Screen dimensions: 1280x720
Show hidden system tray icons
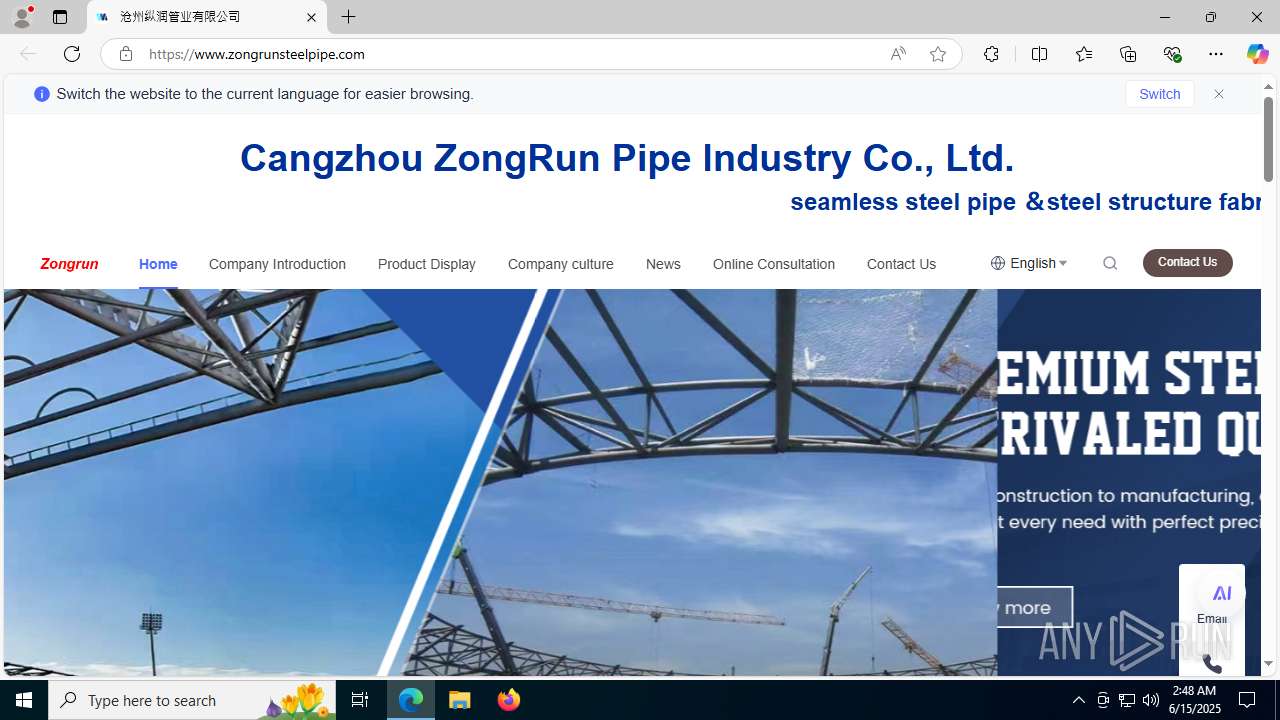click(1078, 700)
